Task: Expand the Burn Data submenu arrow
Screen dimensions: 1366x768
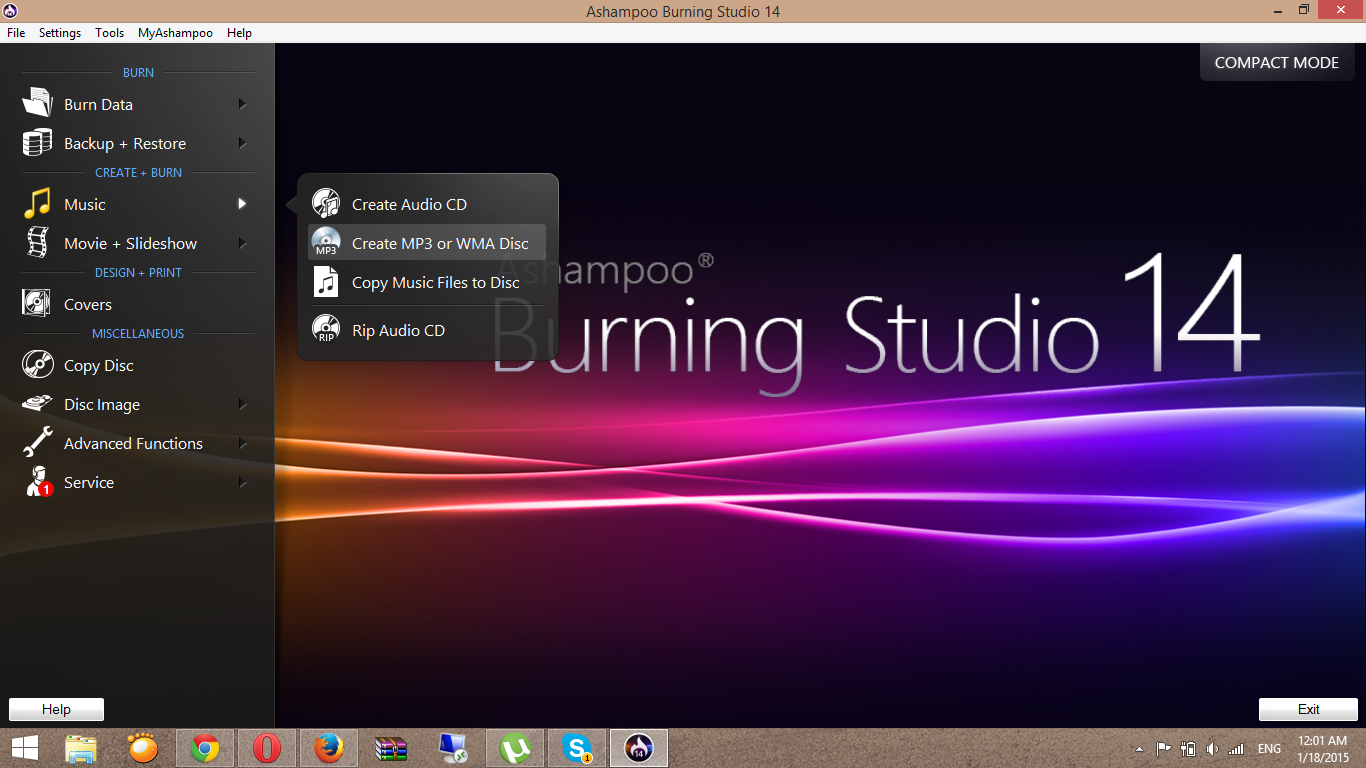Action: point(242,104)
